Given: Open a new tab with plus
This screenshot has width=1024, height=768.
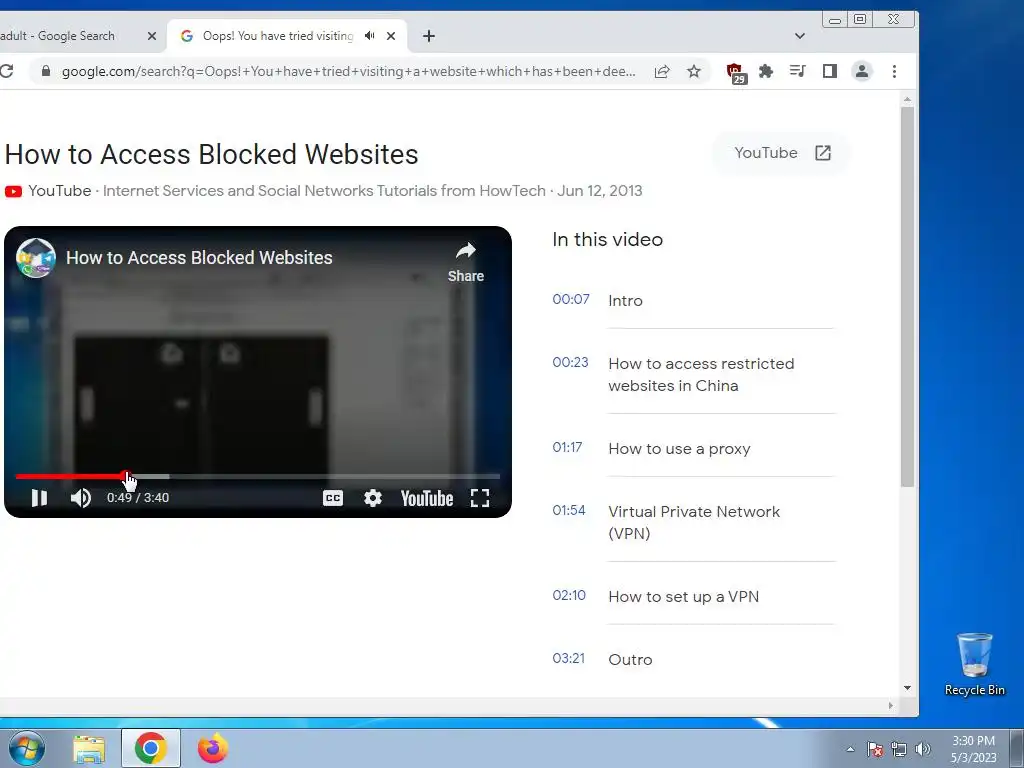Looking at the screenshot, I should coord(428,36).
